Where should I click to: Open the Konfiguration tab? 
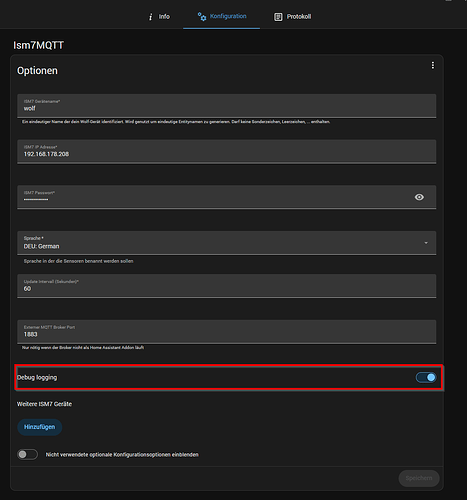coord(222,16)
